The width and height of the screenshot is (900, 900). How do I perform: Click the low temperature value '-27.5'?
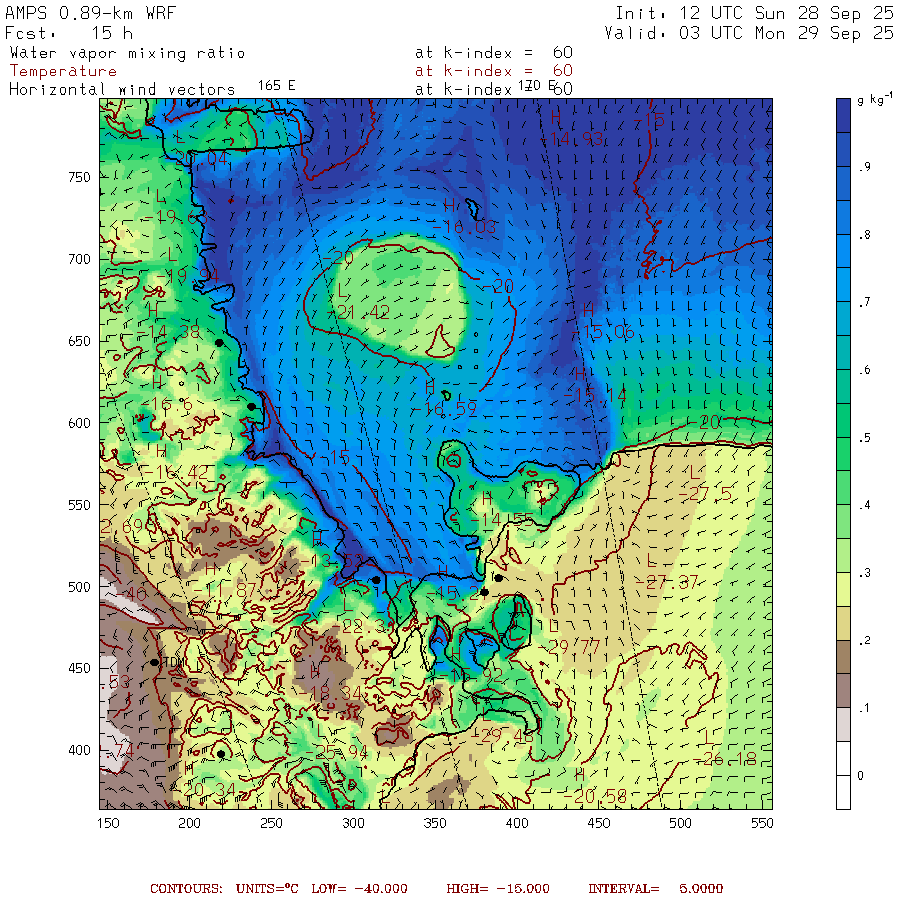706,494
